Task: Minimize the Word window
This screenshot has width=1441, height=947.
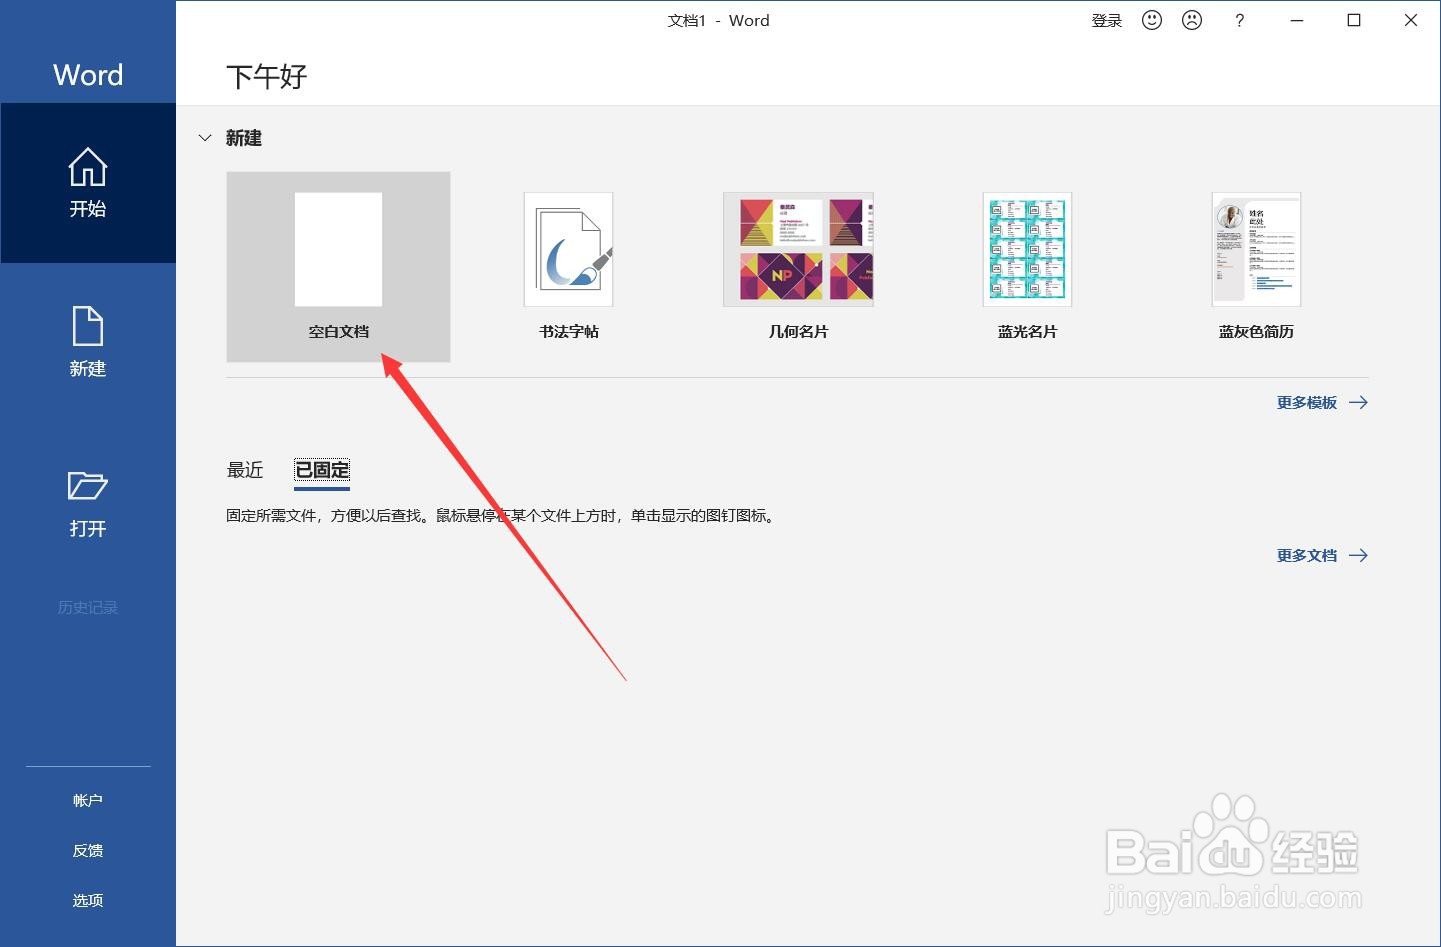Action: 1297,20
